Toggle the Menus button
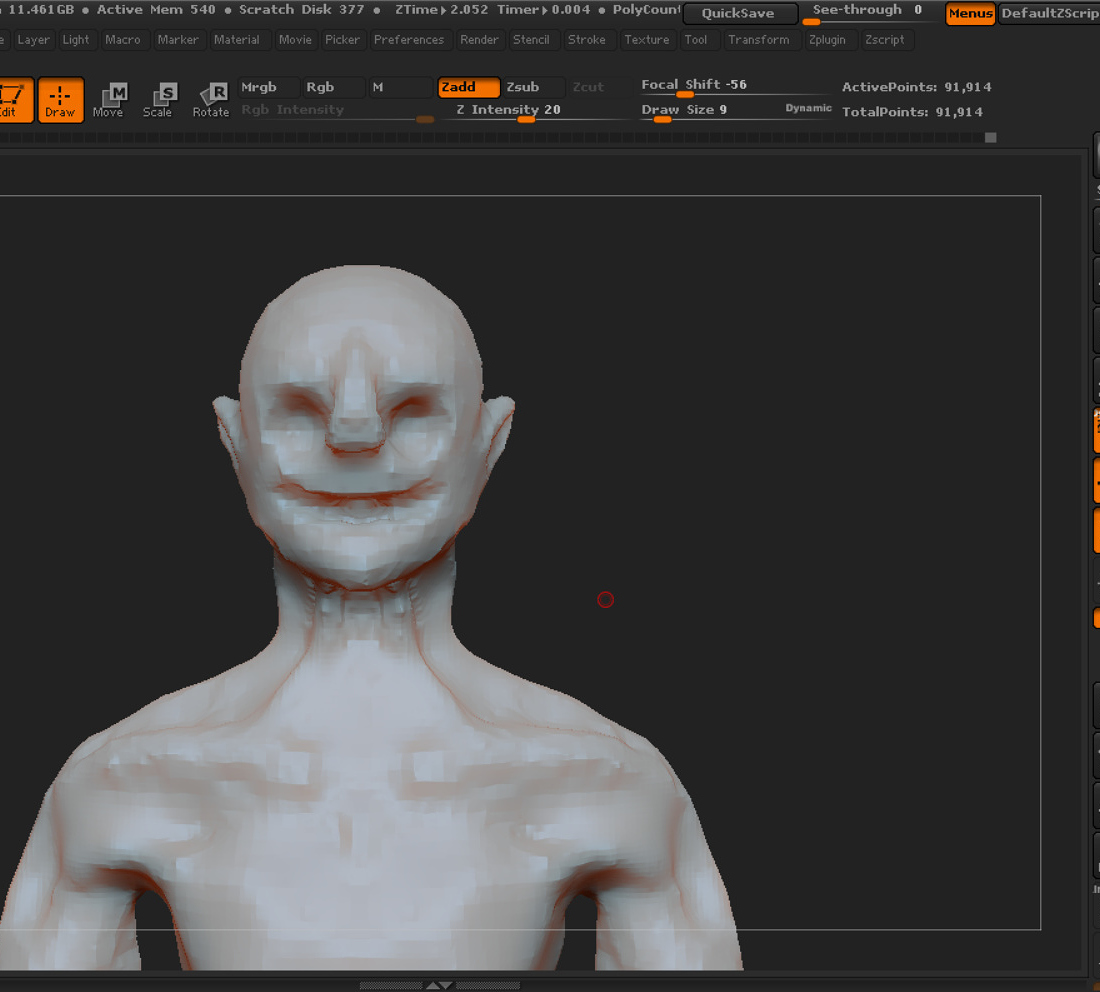Screen dimensions: 1100x992 point(970,13)
